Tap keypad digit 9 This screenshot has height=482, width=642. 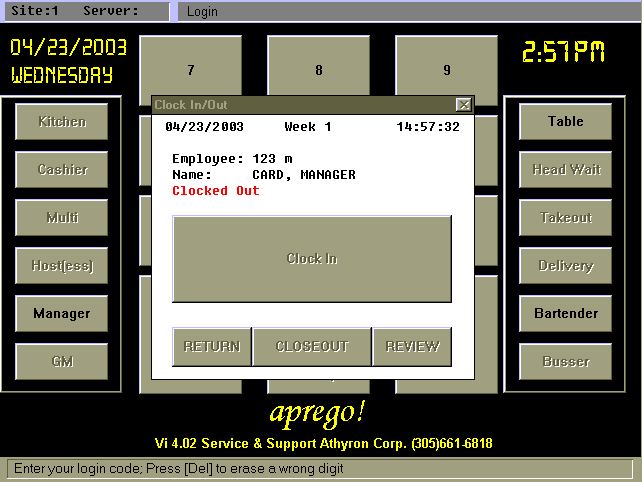point(446,66)
